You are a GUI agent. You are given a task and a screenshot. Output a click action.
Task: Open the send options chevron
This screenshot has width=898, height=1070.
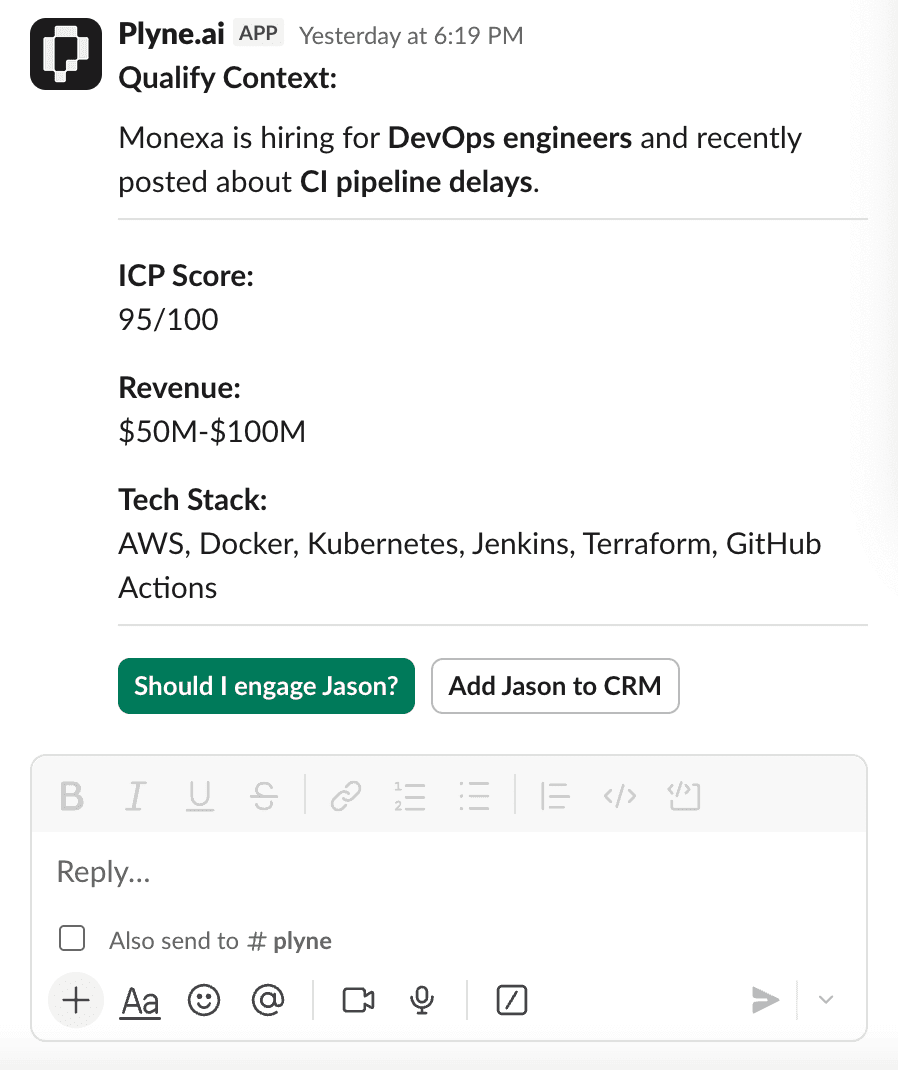(824, 999)
